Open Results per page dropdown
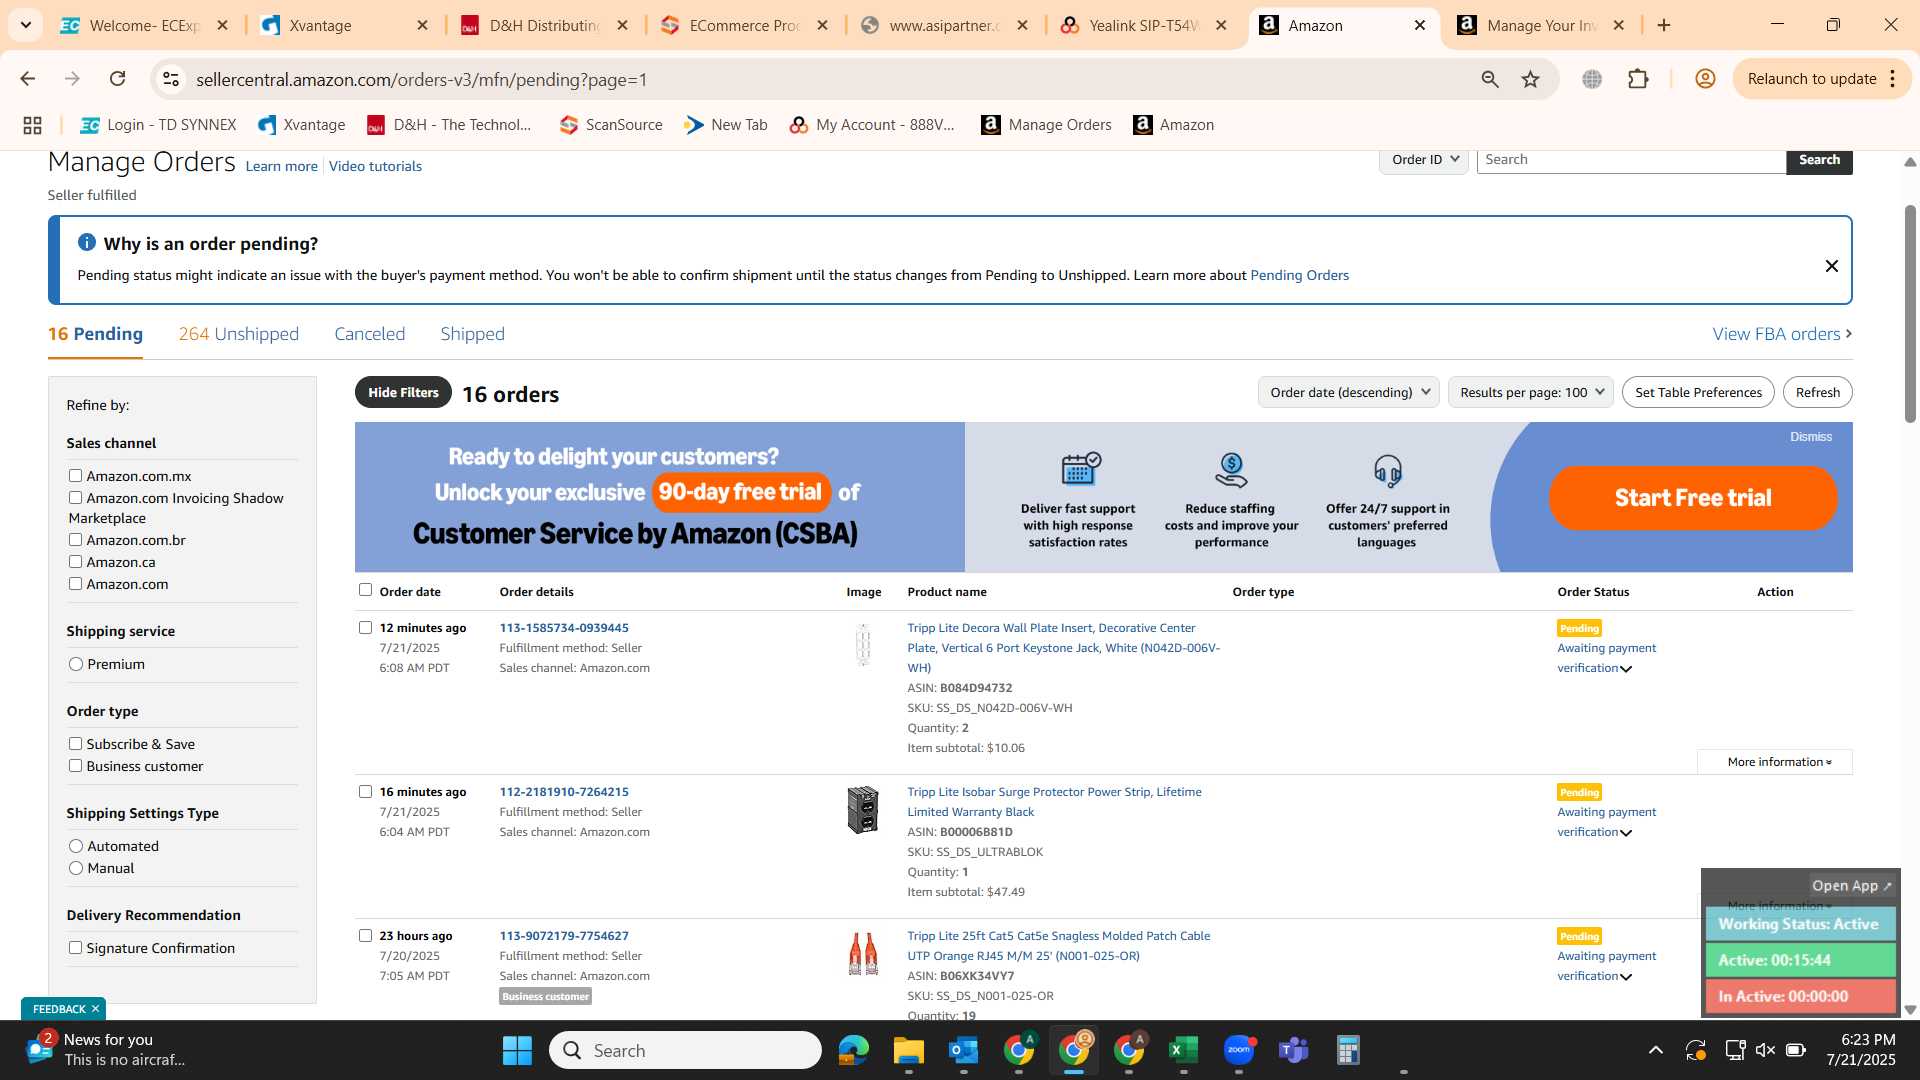The image size is (1920, 1080). [x=1530, y=392]
